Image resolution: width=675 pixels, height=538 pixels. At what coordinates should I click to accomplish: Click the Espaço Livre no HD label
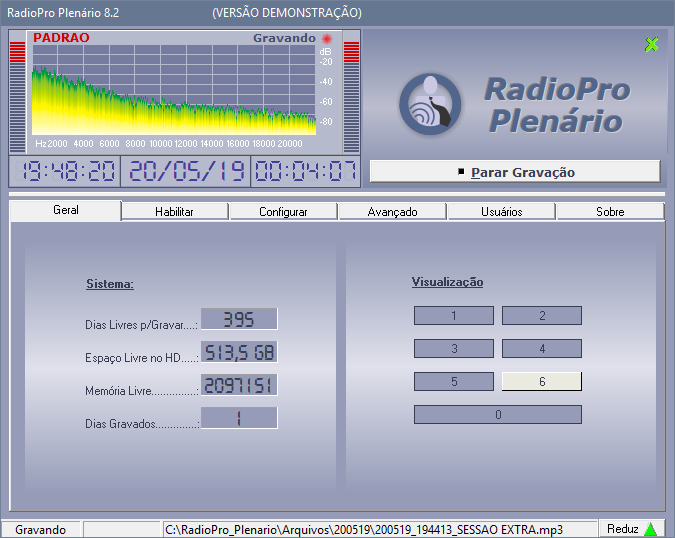(x=142, y=358)
